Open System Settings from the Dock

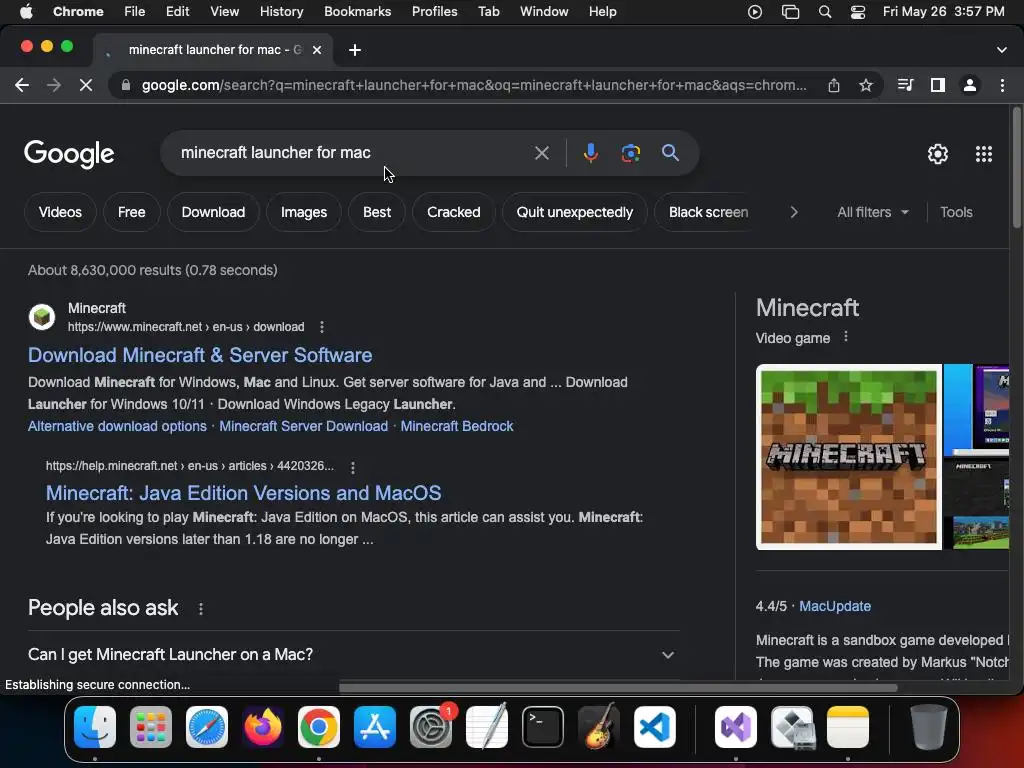431,727
